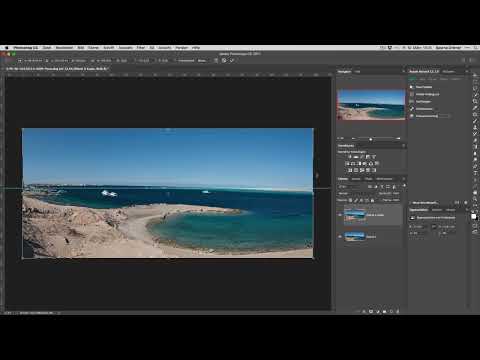Select the bottom layer thumbnail
480x360 pixels.
tap(355, 237)
